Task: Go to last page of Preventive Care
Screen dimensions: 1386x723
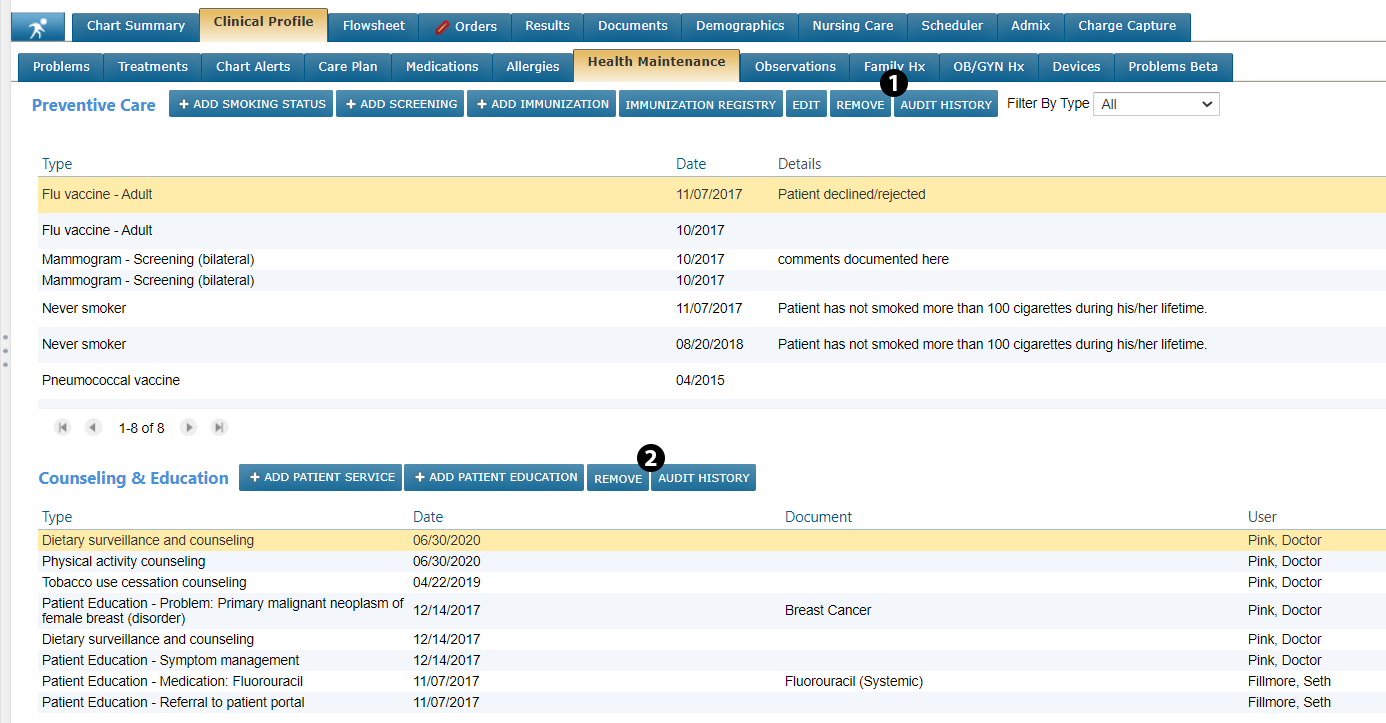Action: click(x=219, y=428)
